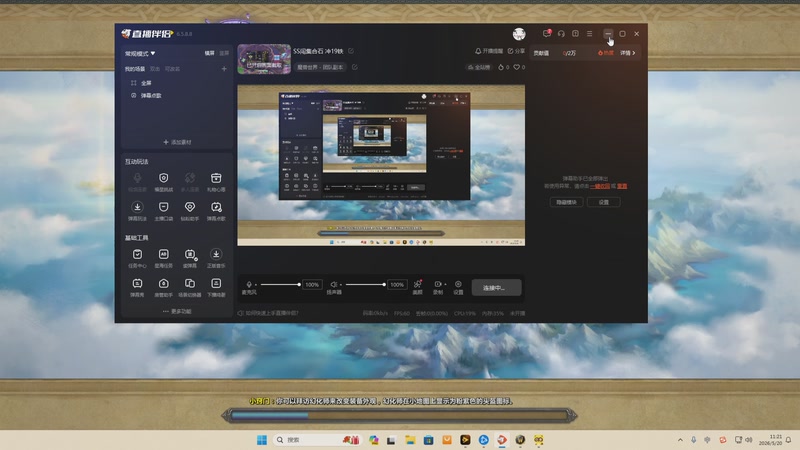The height and width of the screenshot is (450, 800).
Task: Click speaker 100% value box
Action: [x=397, y=284]
